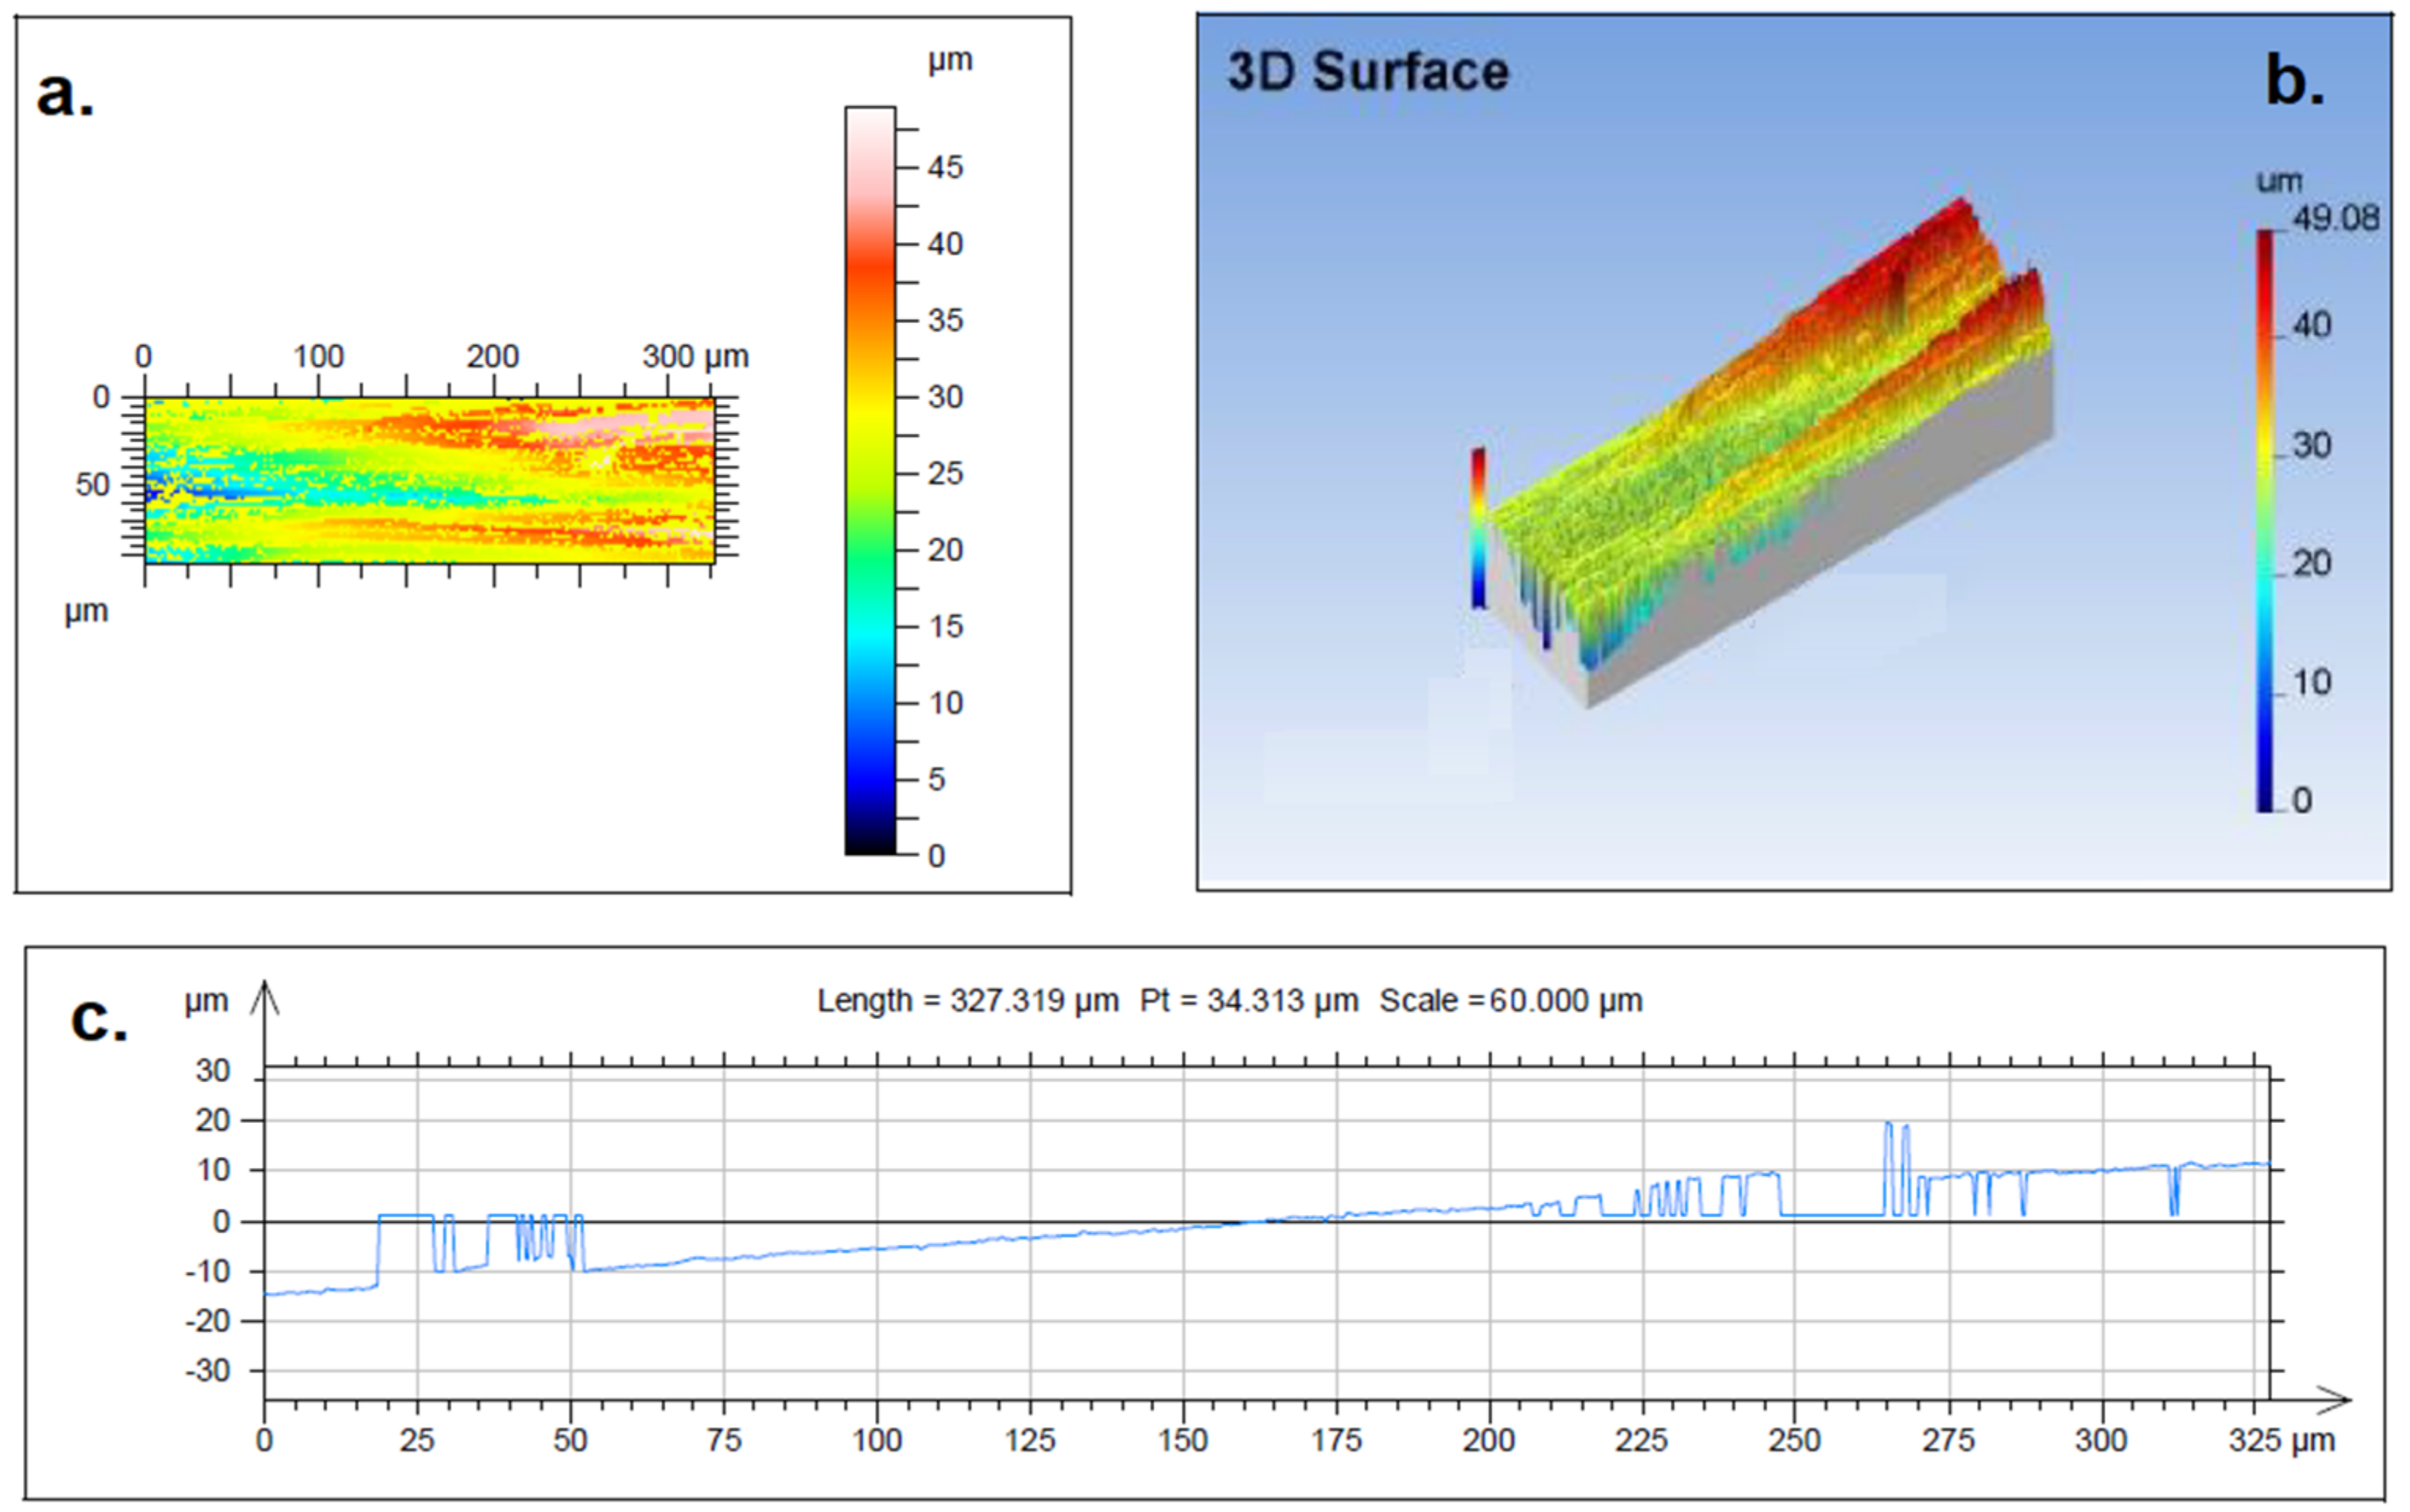Click the 150 tick on profile x-axis
The width and height of the screenshot is (2410, 1512).
1183,1440
